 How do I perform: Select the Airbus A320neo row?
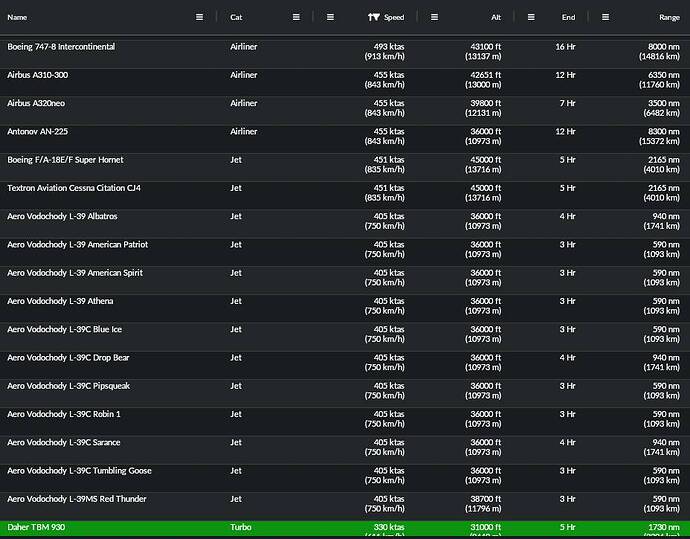[39, 103]
